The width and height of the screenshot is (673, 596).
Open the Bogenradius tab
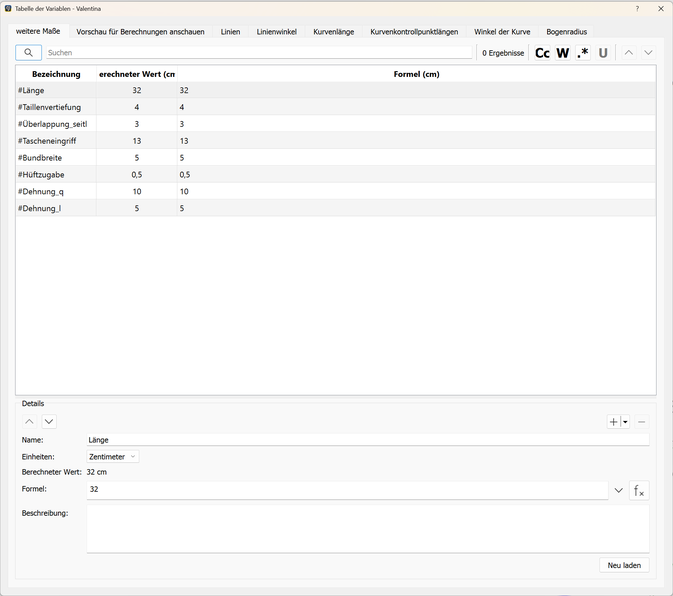567,32
